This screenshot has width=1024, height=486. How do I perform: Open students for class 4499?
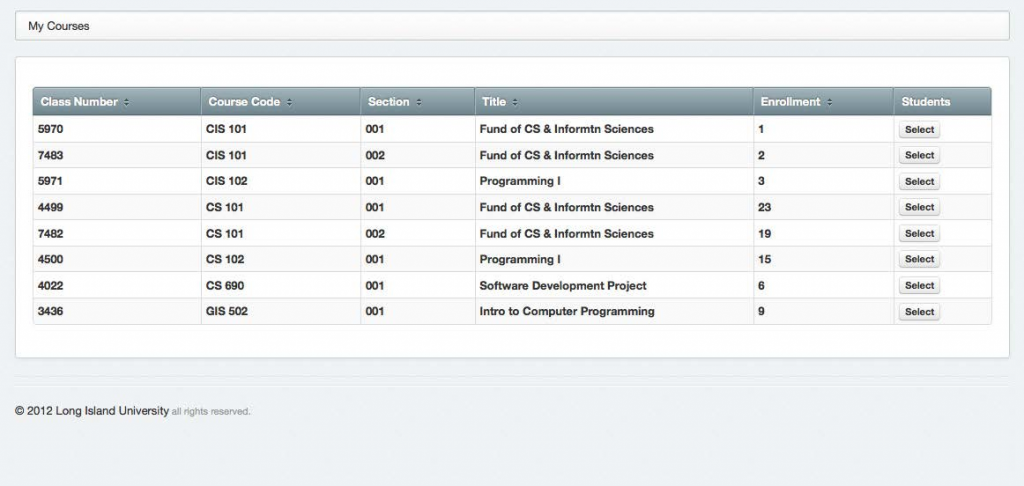pos(919,208)
